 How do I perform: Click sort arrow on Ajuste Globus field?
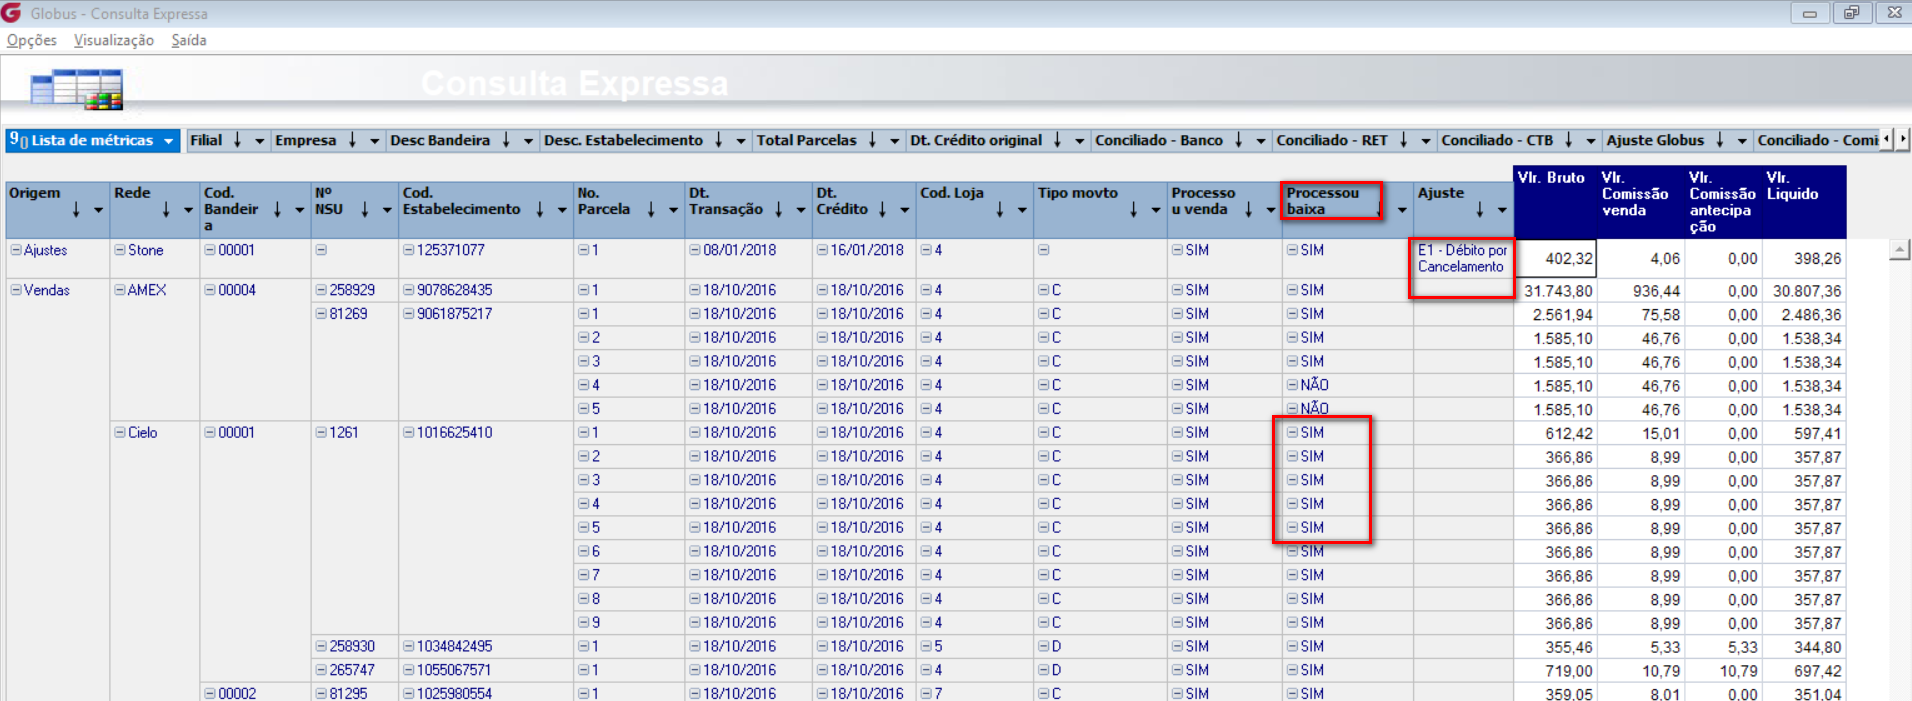pyautogui.click(x=1719, y=140)
